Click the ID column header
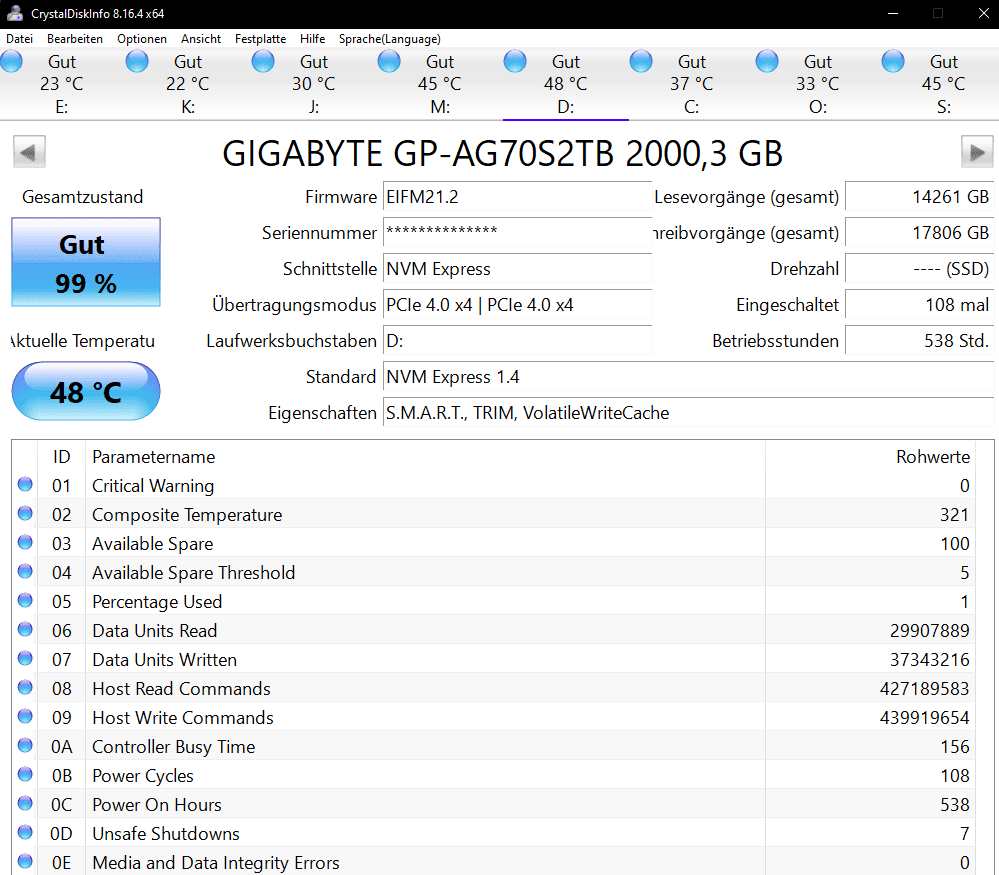Image resolution: width=999 pixels, height=875 pixels. [x=61, y=456]
